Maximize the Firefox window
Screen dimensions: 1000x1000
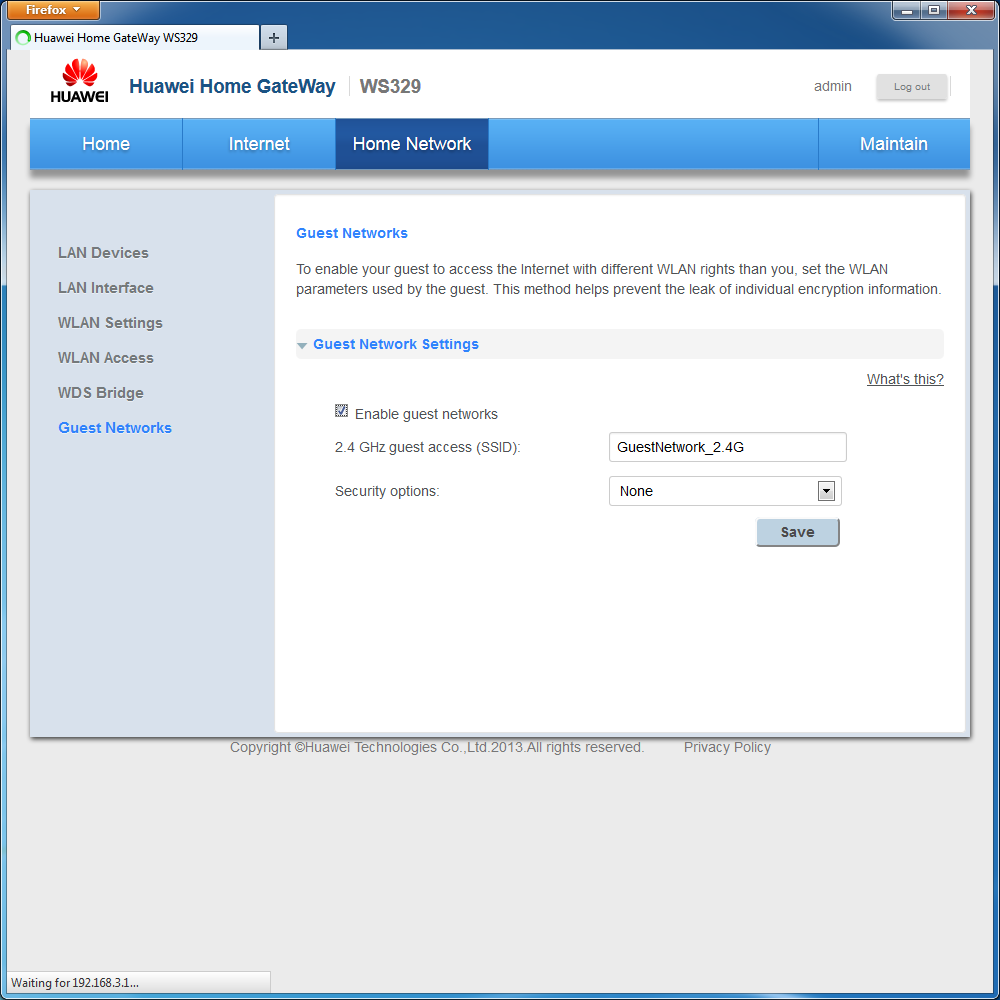click(x=934, y=10)
